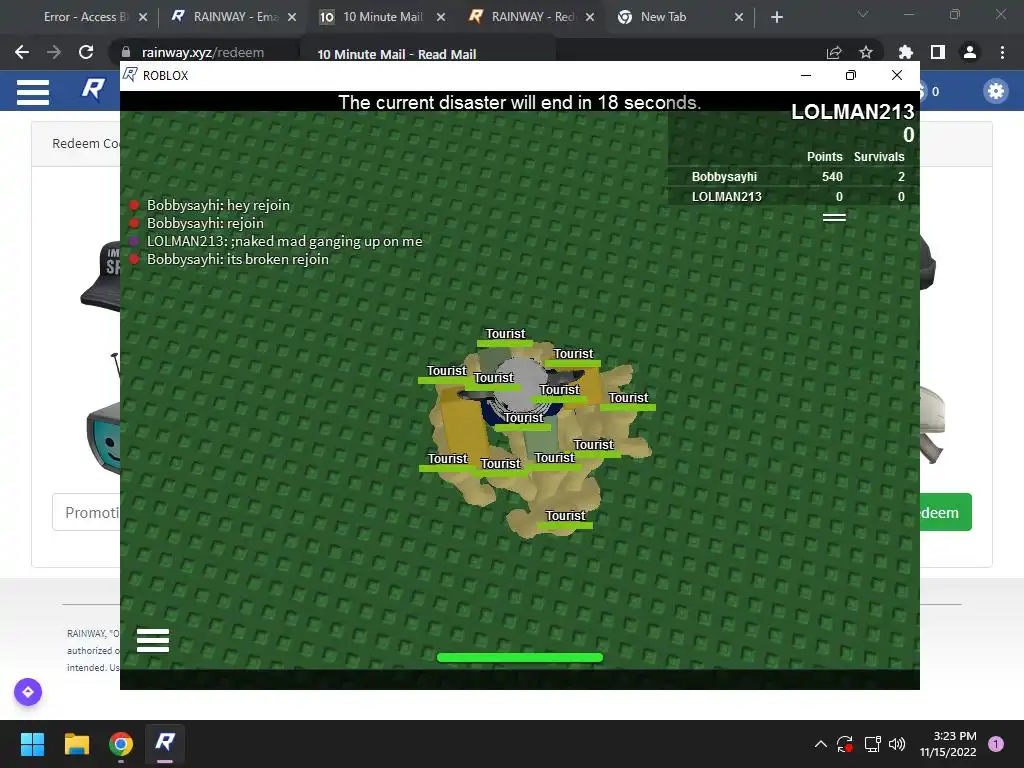The height and width of the screenshot is (768, 1024).
Task: Reload the page with refresh icon
Action: pyautogui.click(x=86, y=52)
